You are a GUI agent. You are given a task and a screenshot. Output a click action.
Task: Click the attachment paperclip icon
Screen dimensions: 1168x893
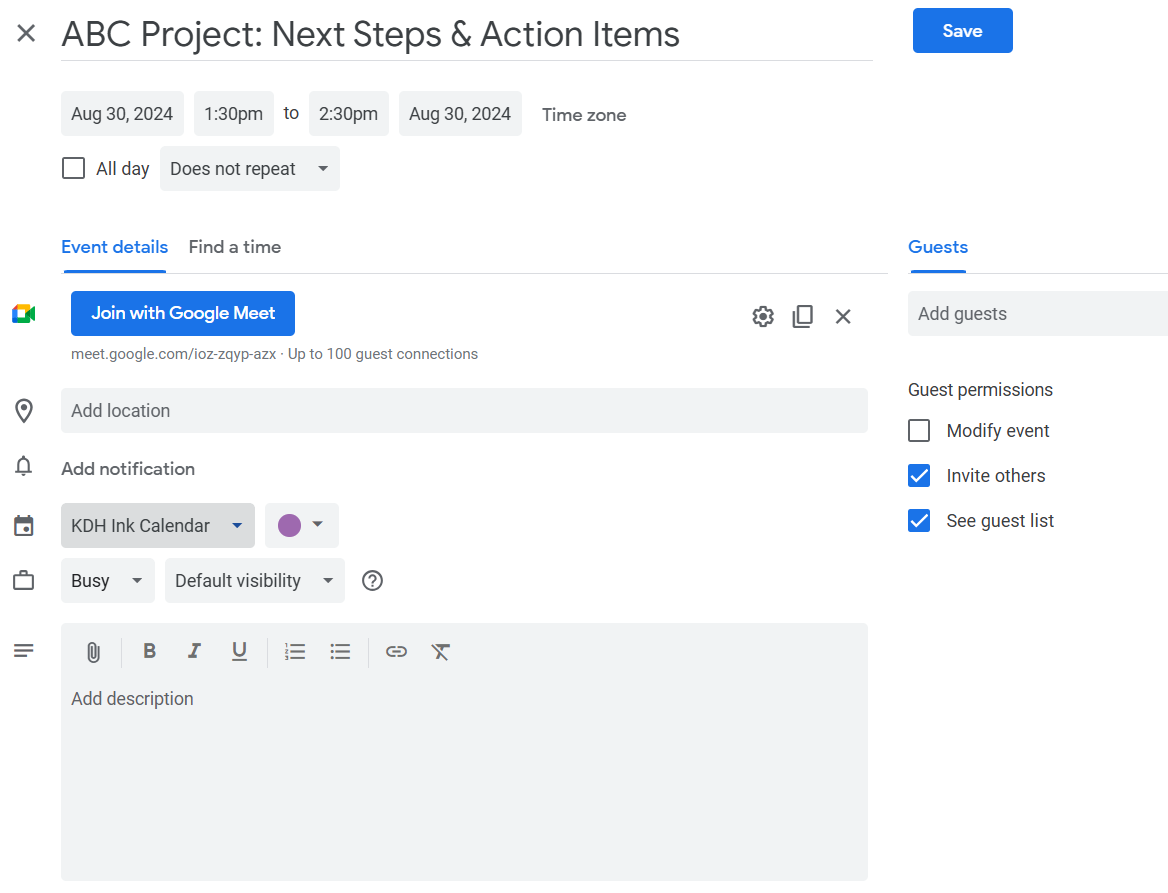point(93,652)
